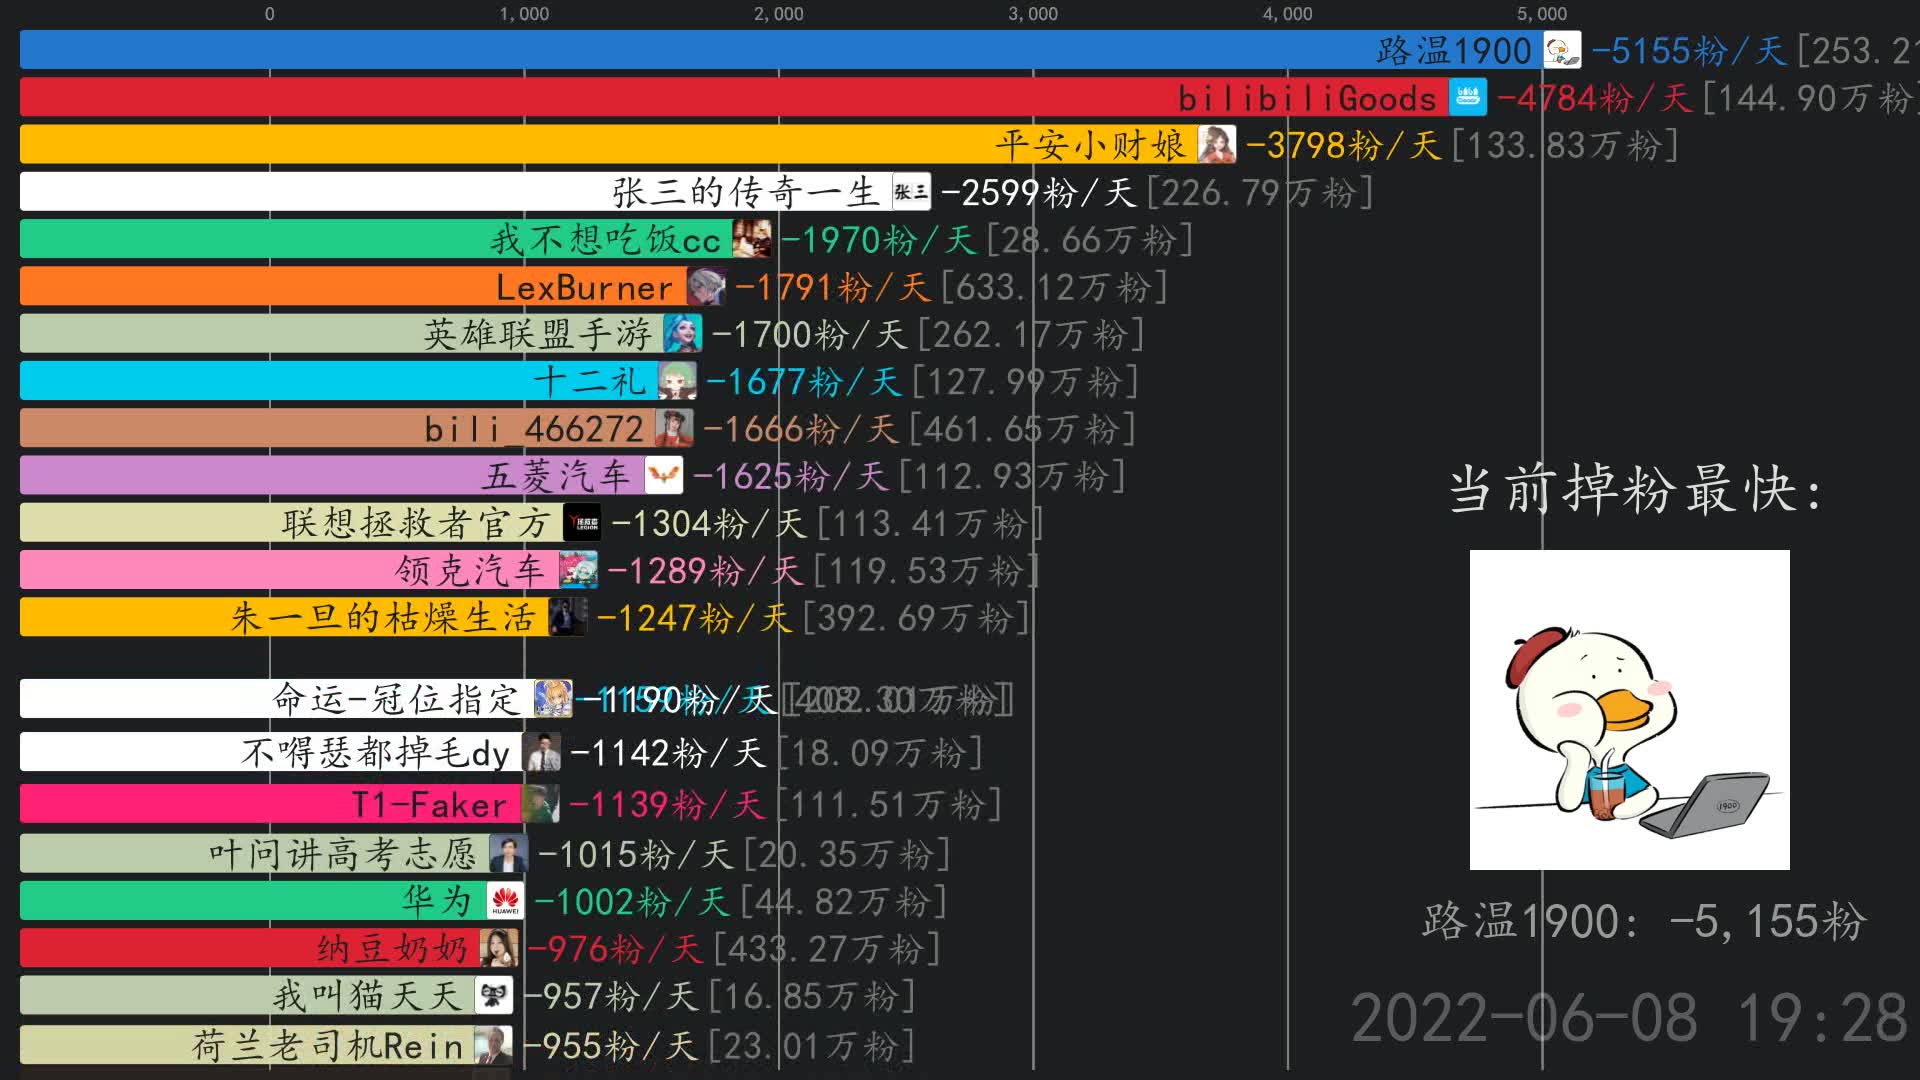Click the 5,000 axis label
Image resolution: width=1920 pixels, height=1080 pixels.
click(1542, 14)
